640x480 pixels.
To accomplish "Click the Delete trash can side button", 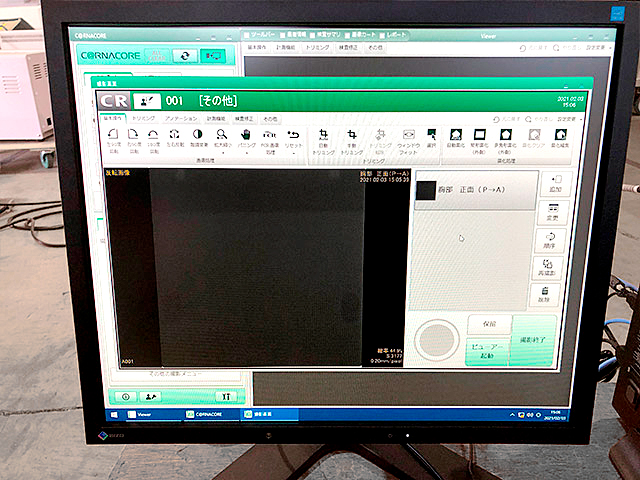I will pos(544,295).
